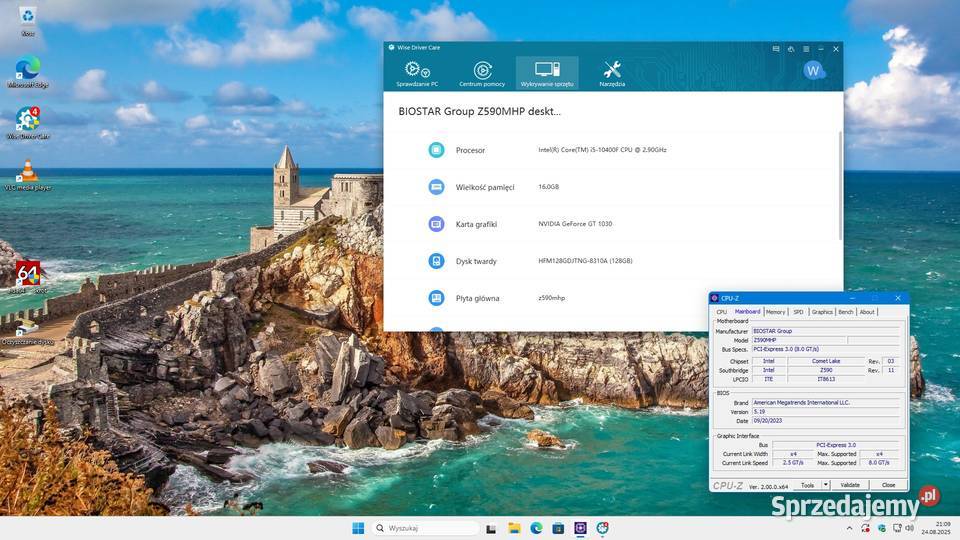
Task: Open the network tray icon
Action: point(896,528)
